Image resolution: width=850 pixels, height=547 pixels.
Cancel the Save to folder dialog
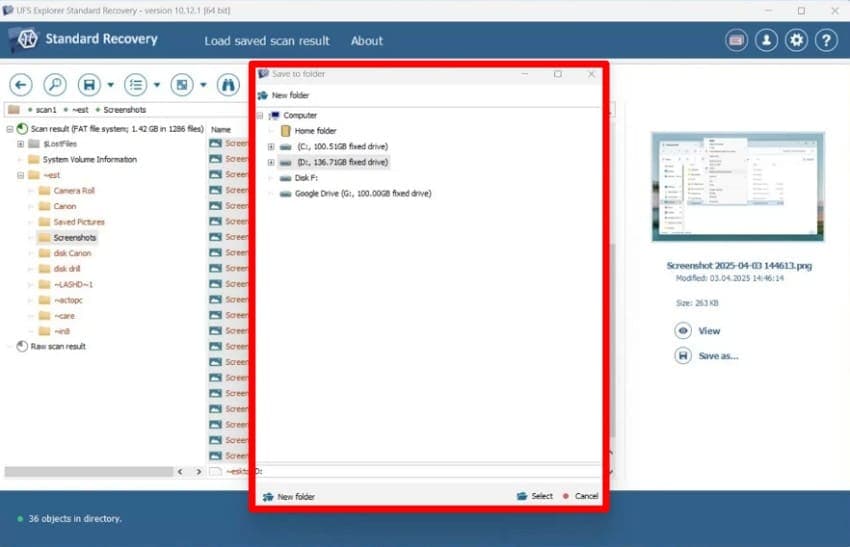[581, 496]
